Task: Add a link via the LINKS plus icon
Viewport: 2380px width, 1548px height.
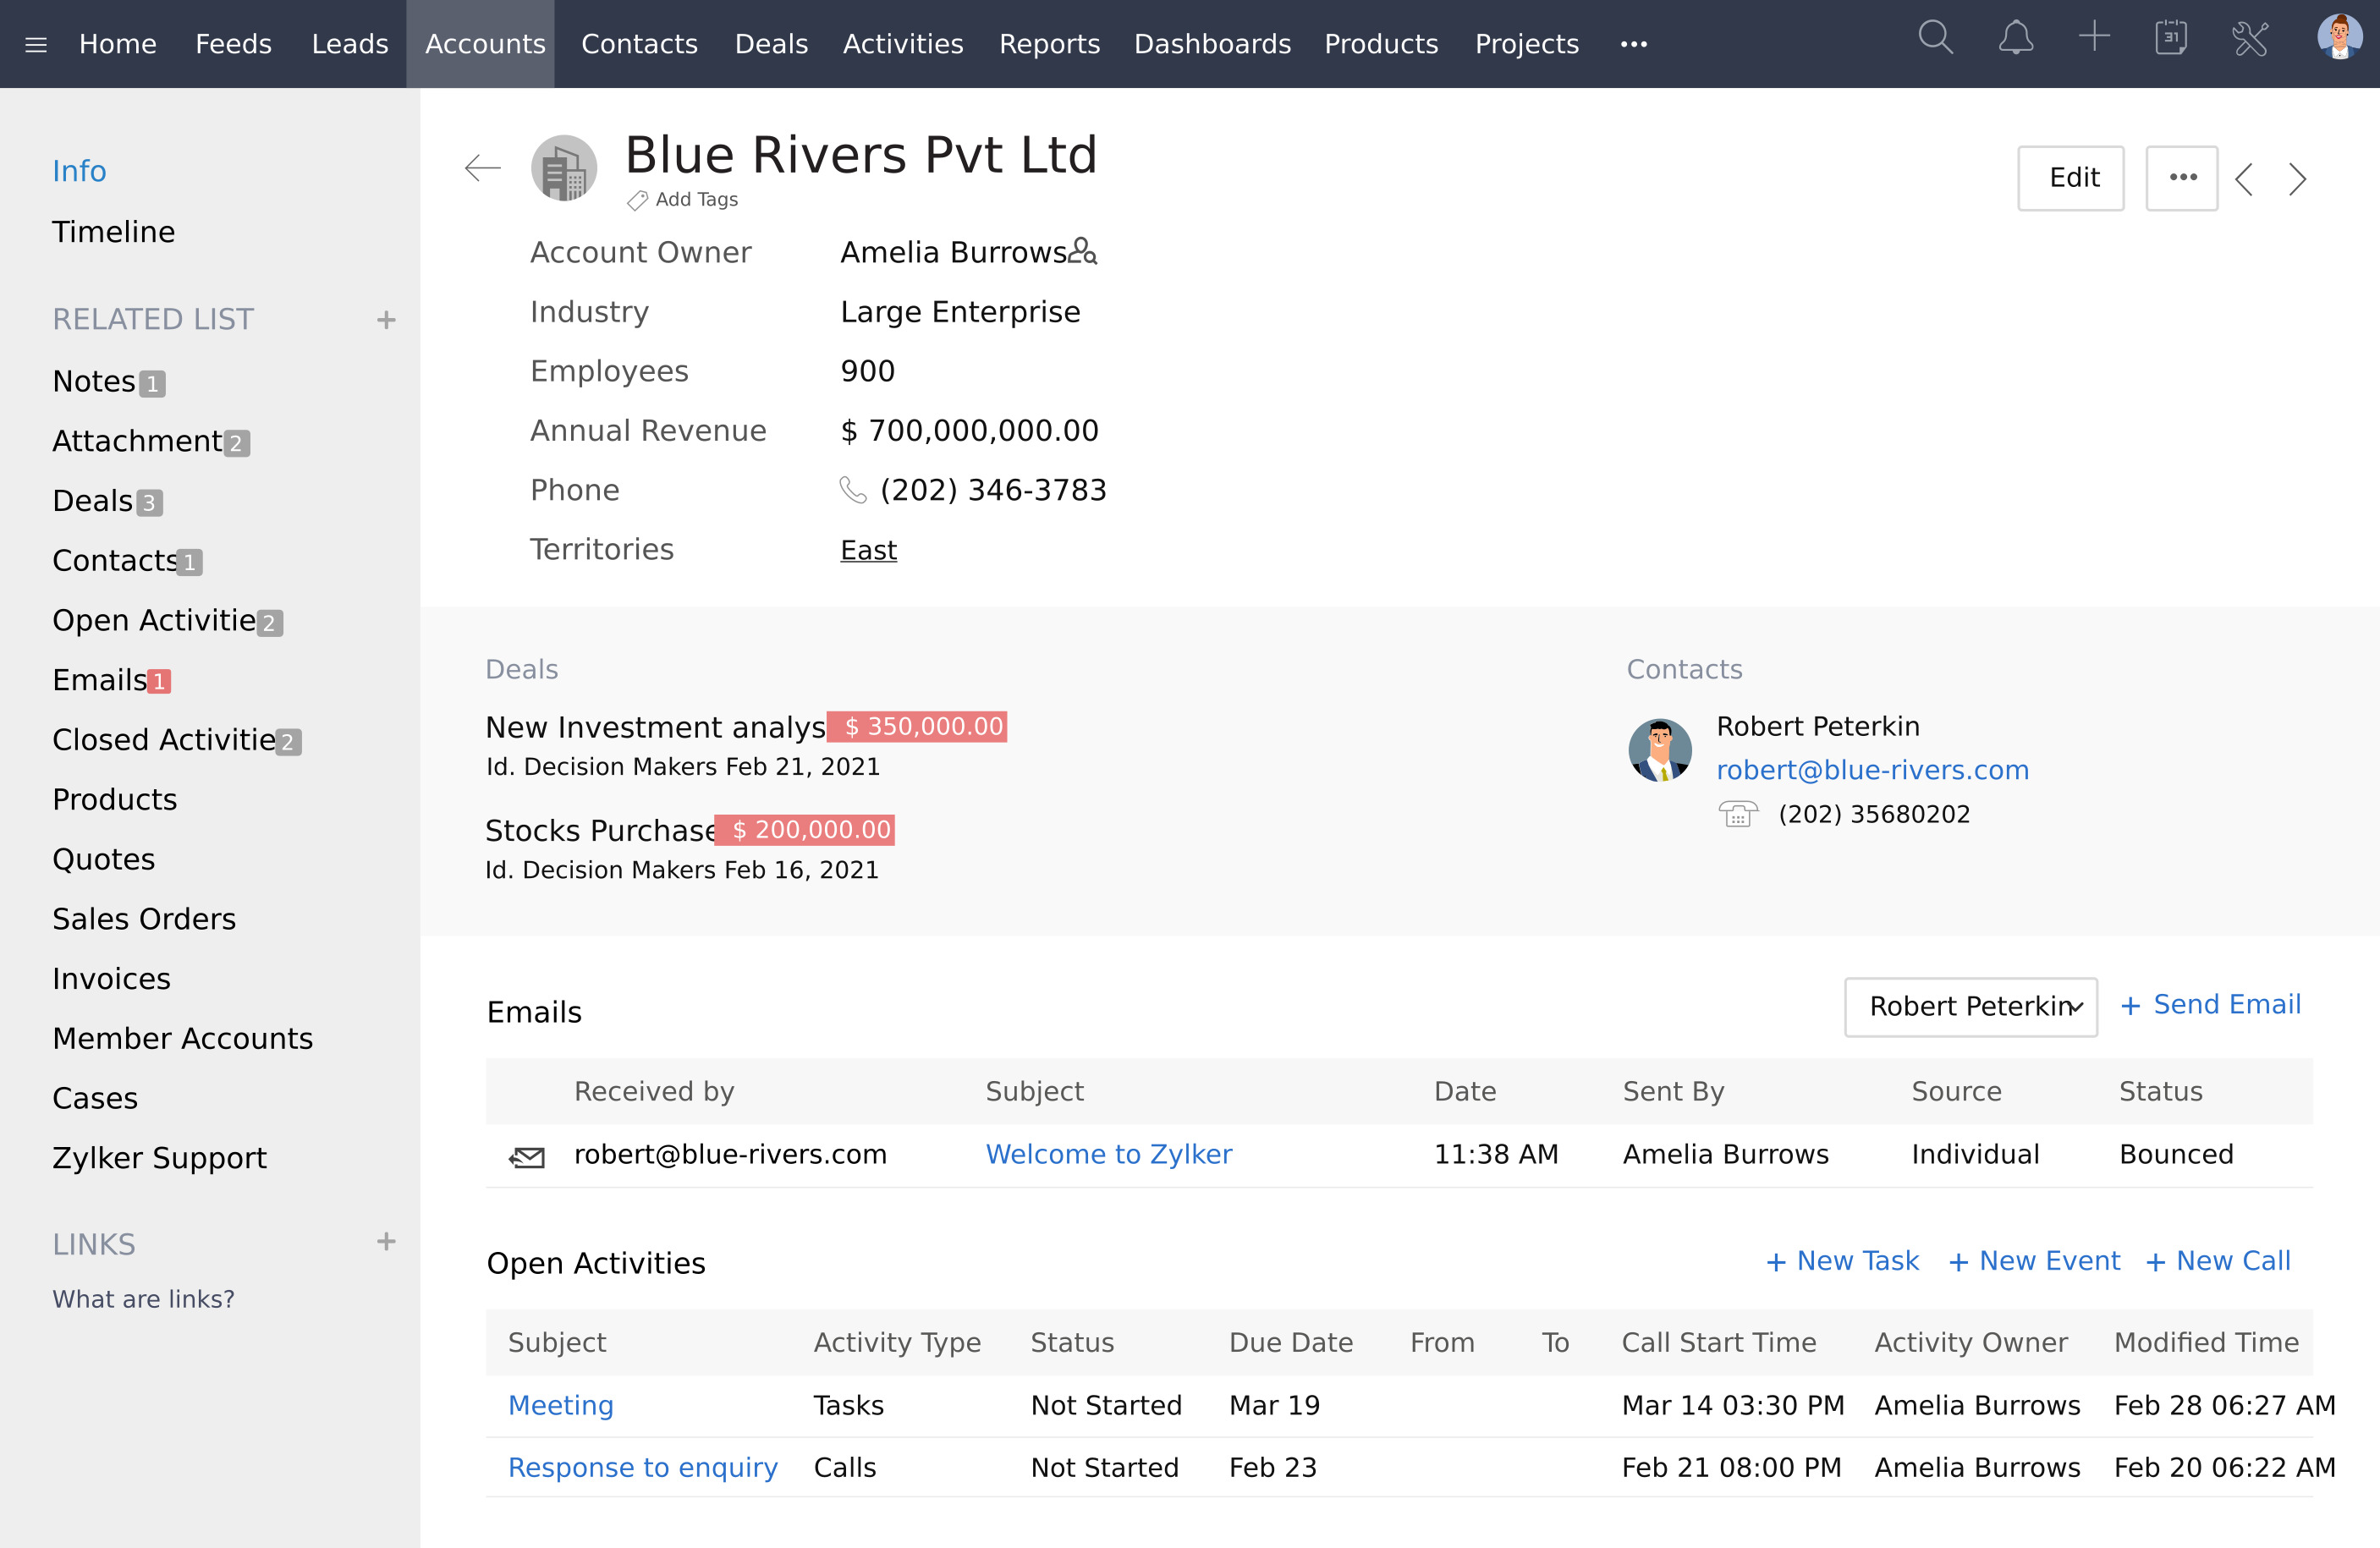Action: point(386,1242)
